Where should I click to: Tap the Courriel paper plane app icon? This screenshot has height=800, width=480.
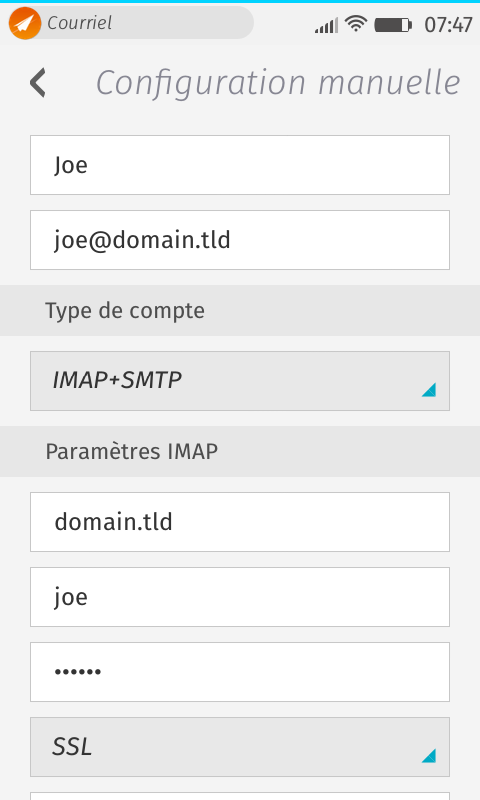[x=24, y=23]
